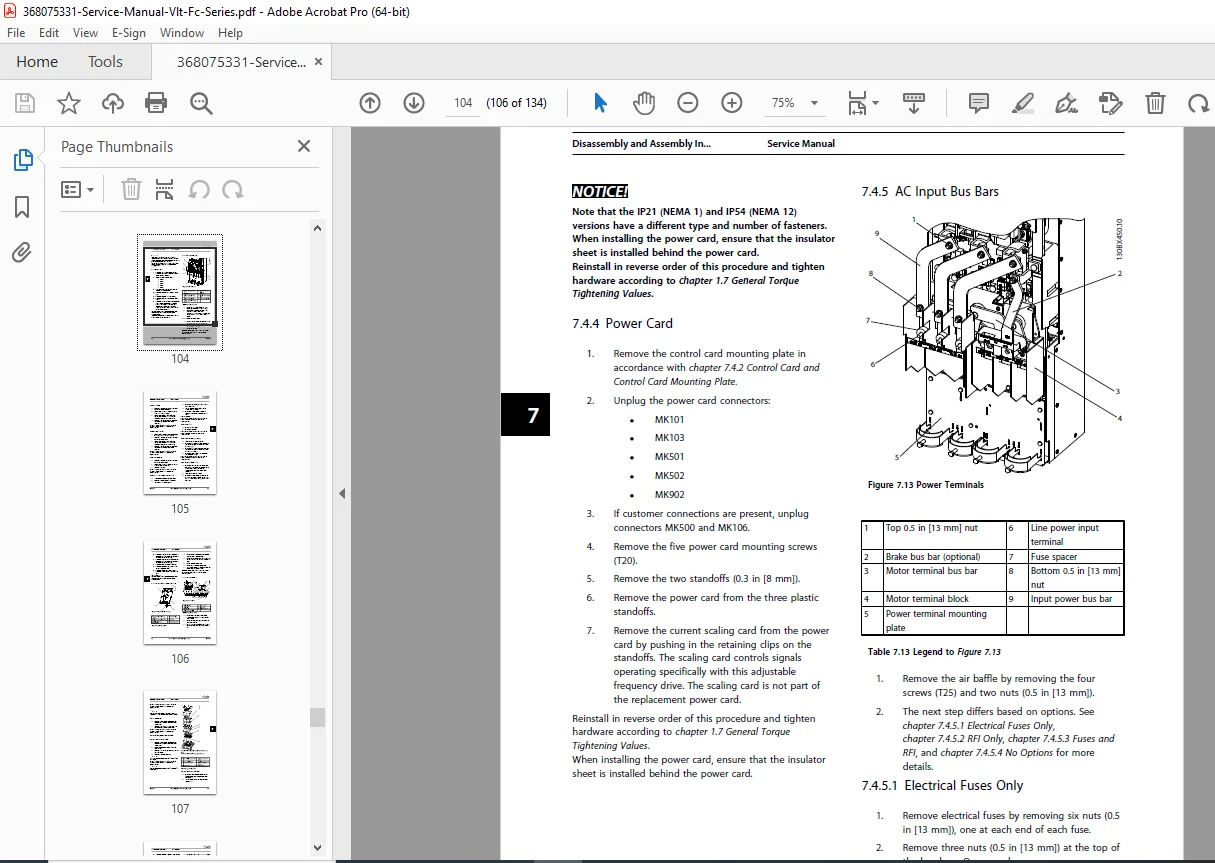Open the Bookmarks sidebar panel
The image size is (1215, 863).
tap(22, 207)
